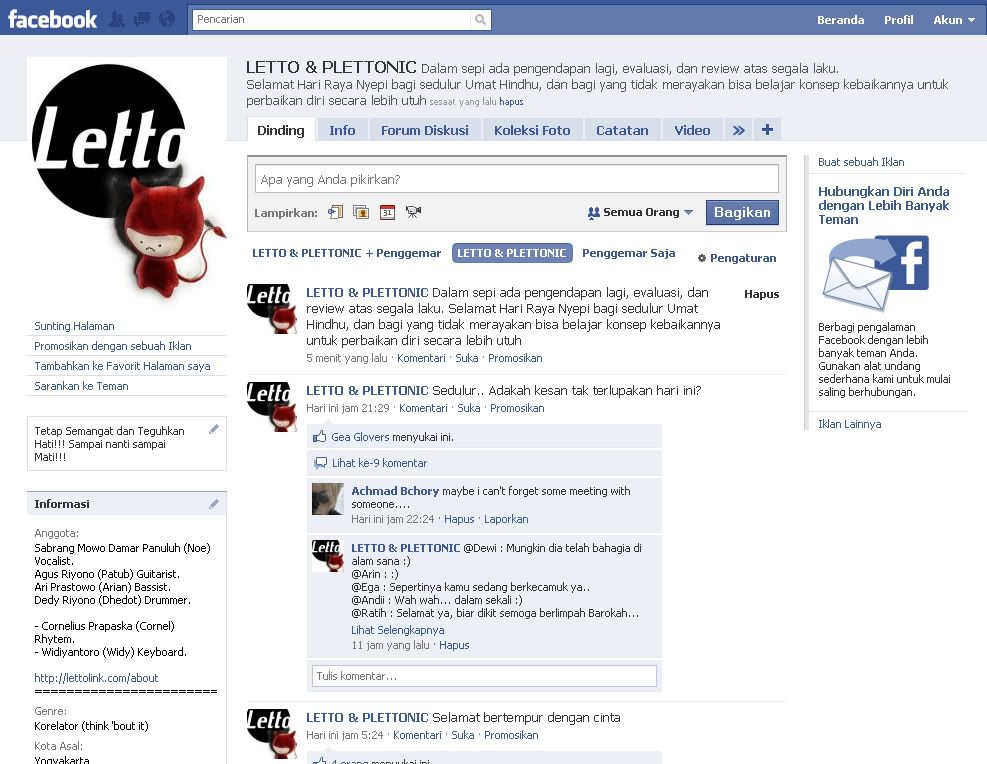987x764 pixels.
Task: Attach a video using the camera icon
Action: [x=413, y=212]
